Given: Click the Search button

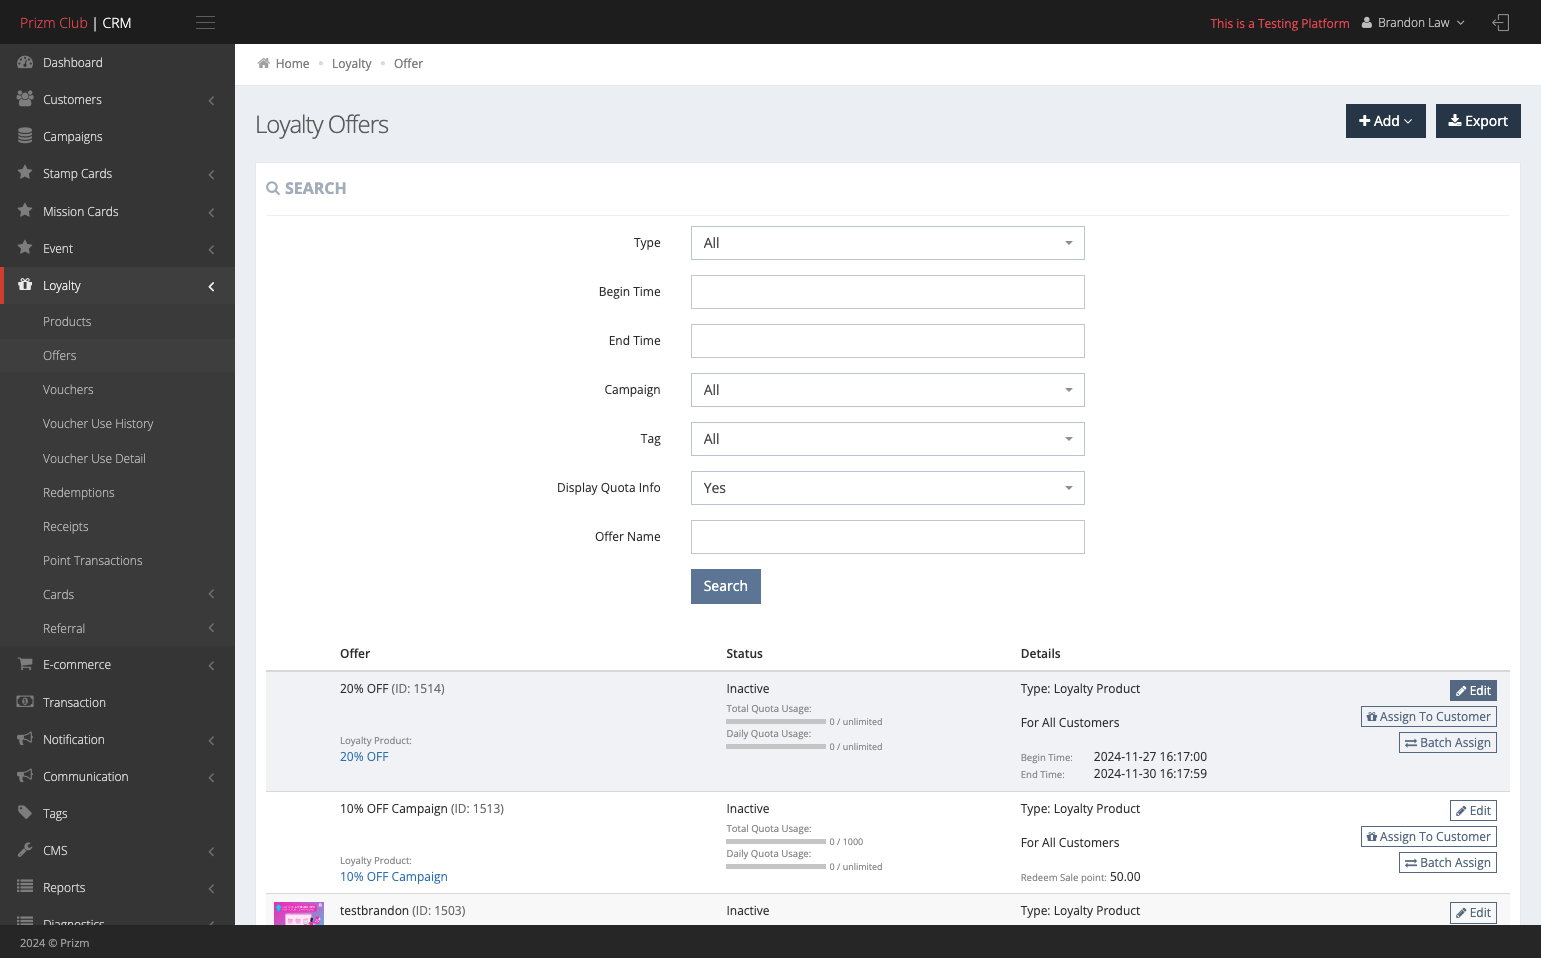Looking at the screenshot, I should [x=725, y=586].
